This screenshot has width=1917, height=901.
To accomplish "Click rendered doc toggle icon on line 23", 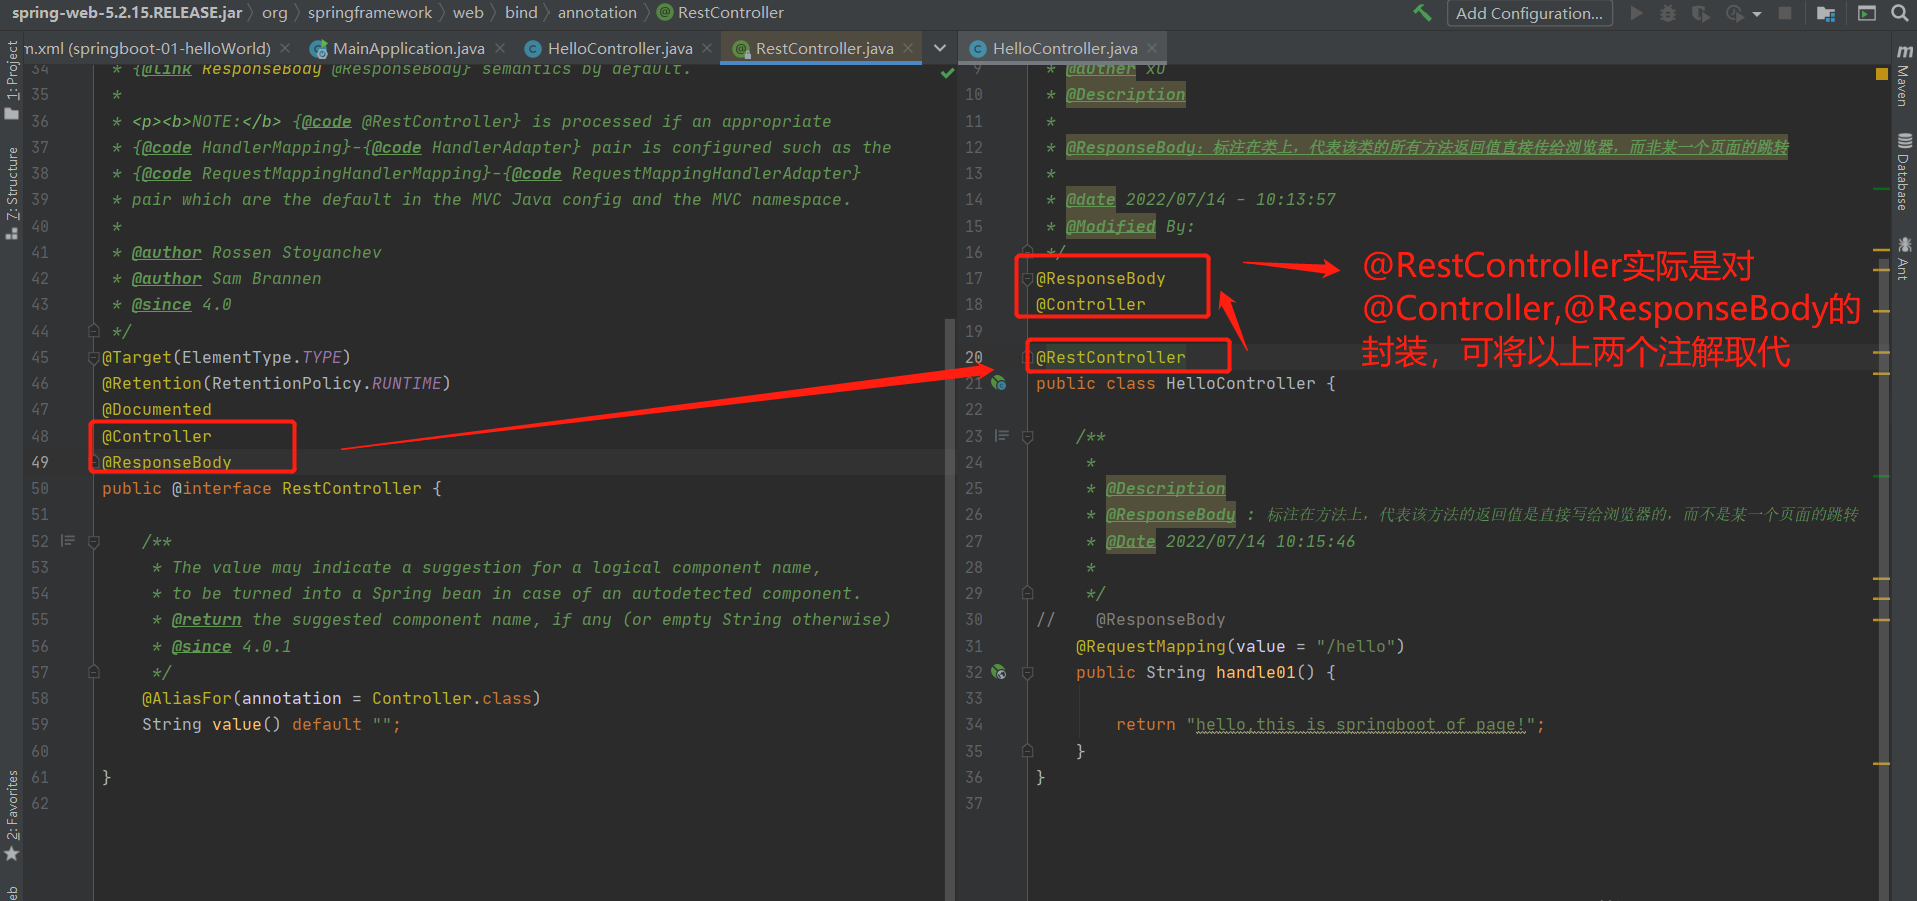I will point(1002,436).
